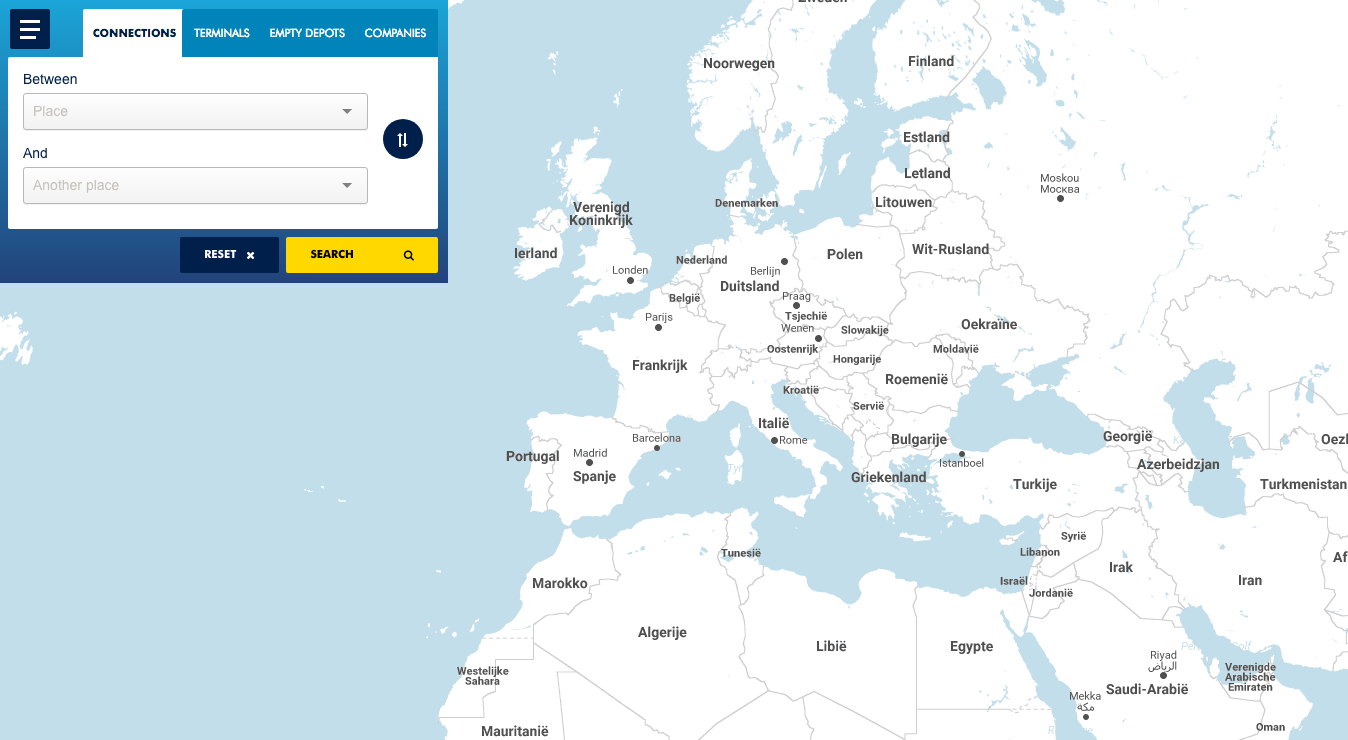Click the 'Polen' country label
The image size is (1348, 740).
[845, 254]
